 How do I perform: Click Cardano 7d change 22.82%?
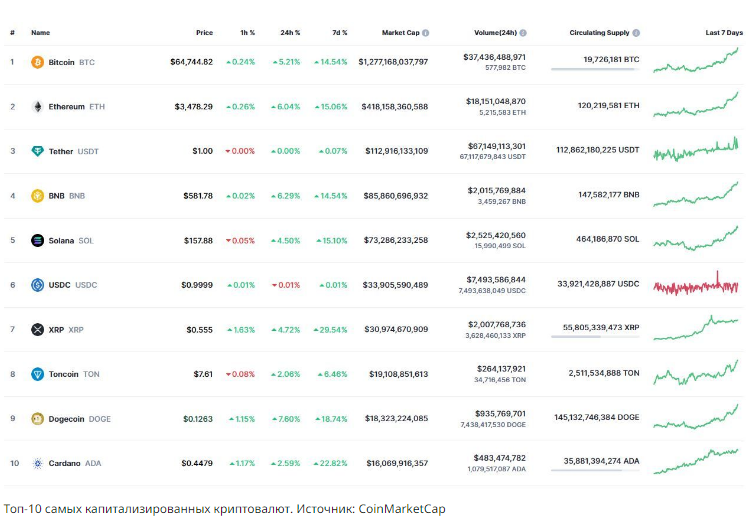331,464
